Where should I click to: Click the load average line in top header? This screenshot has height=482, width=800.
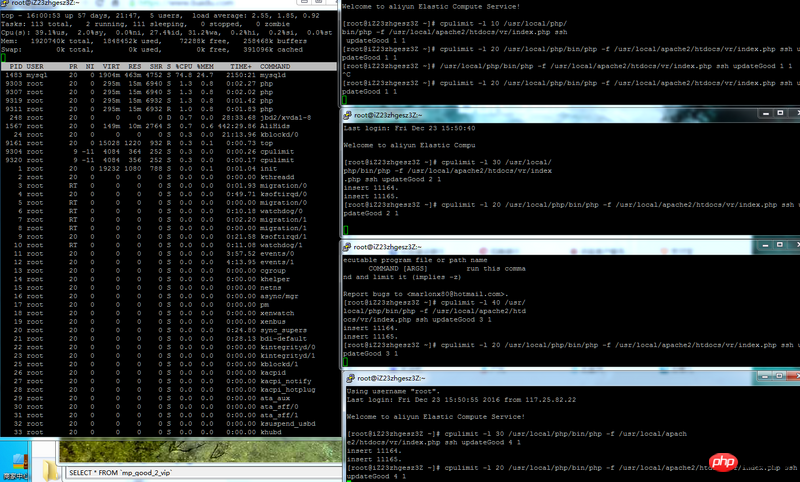click(160, 16)
